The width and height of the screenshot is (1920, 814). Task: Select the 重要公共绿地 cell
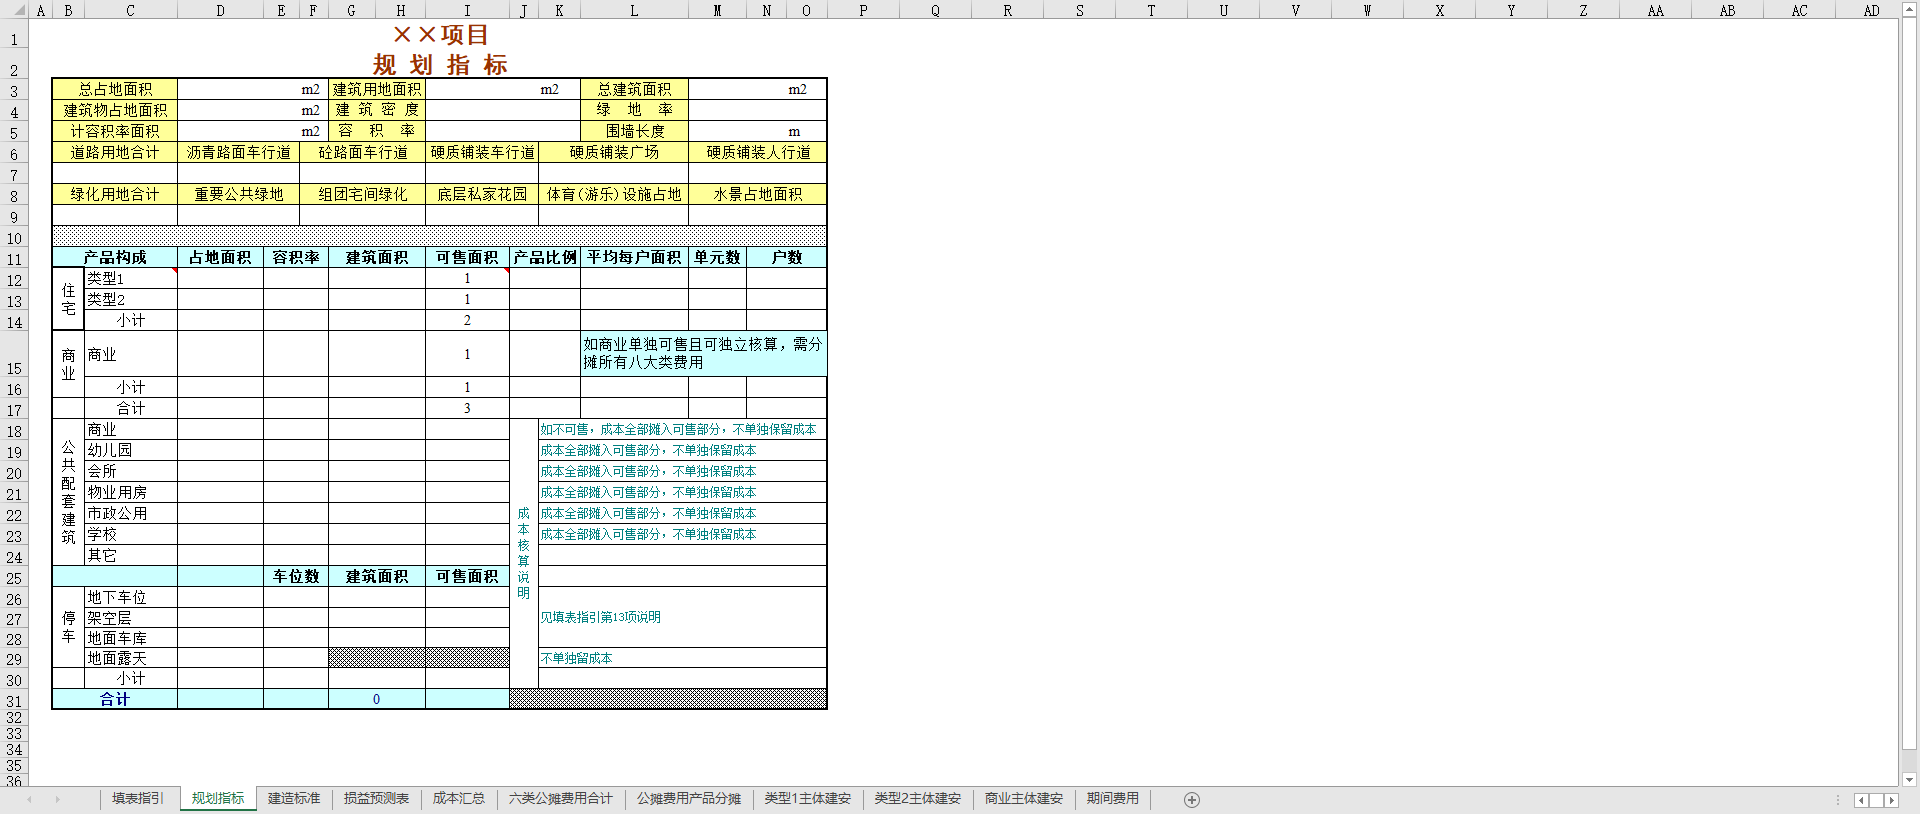238,194
